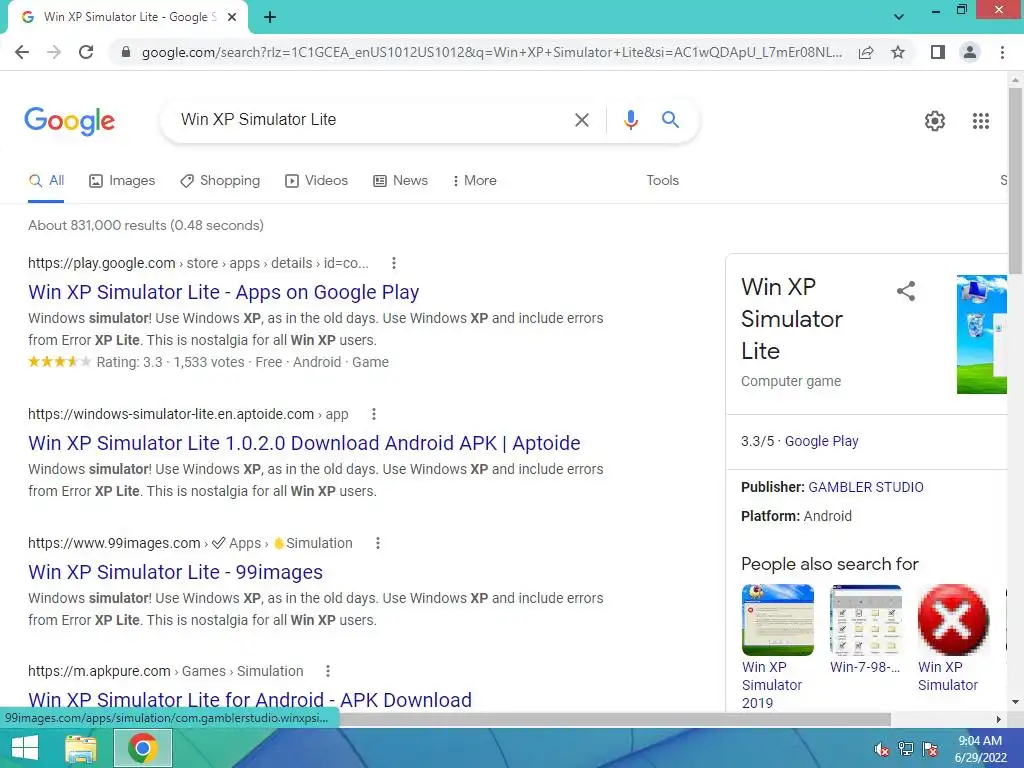The width and height of the screenshot is (1024, 768).
Task: Click the muted volume tray icon
Action: pos(882,749)
